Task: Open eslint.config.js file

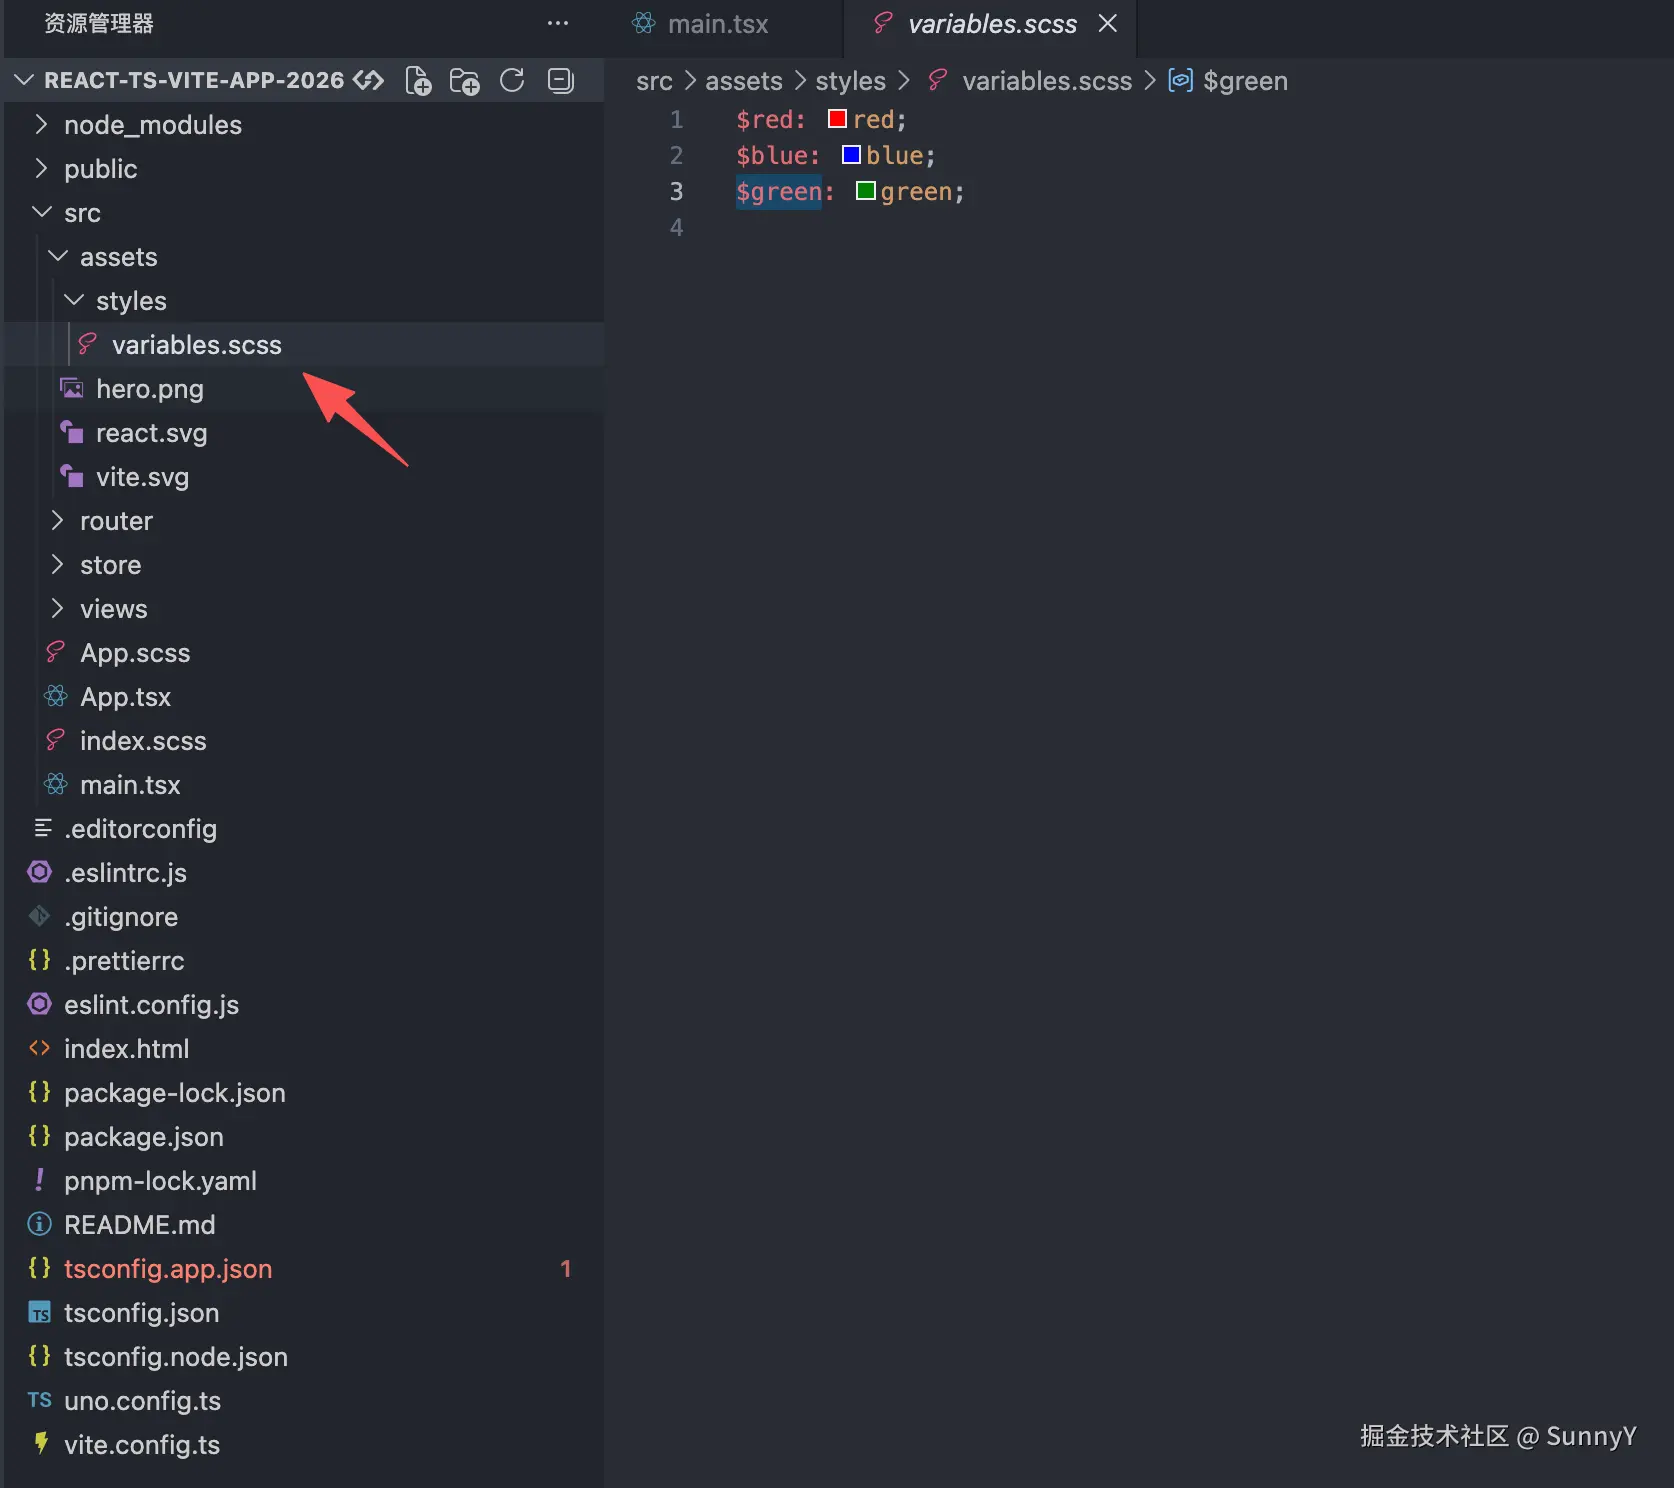Action: click(x=304, y=1004)
